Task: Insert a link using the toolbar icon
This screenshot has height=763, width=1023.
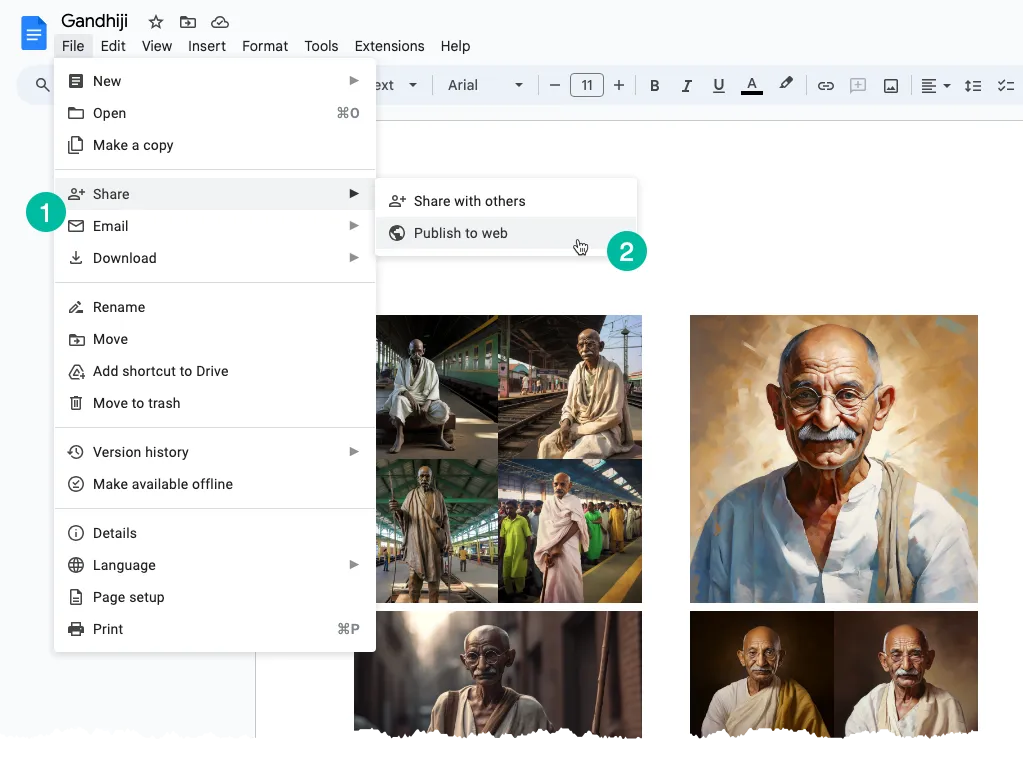Action: (x=826, y=85)
